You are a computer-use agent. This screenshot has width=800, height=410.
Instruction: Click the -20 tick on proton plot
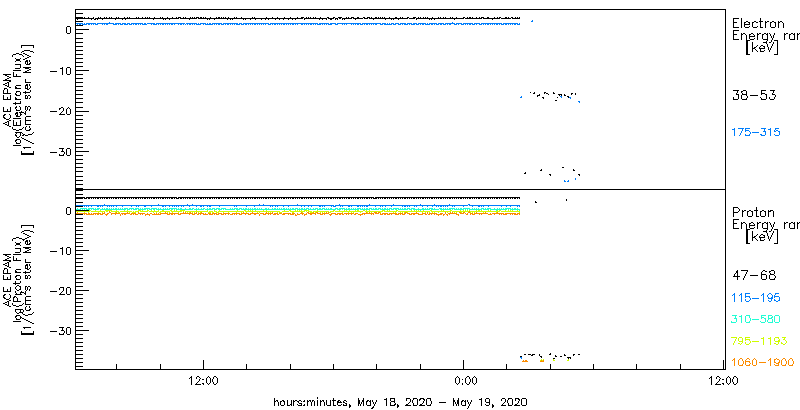[61, 290]
